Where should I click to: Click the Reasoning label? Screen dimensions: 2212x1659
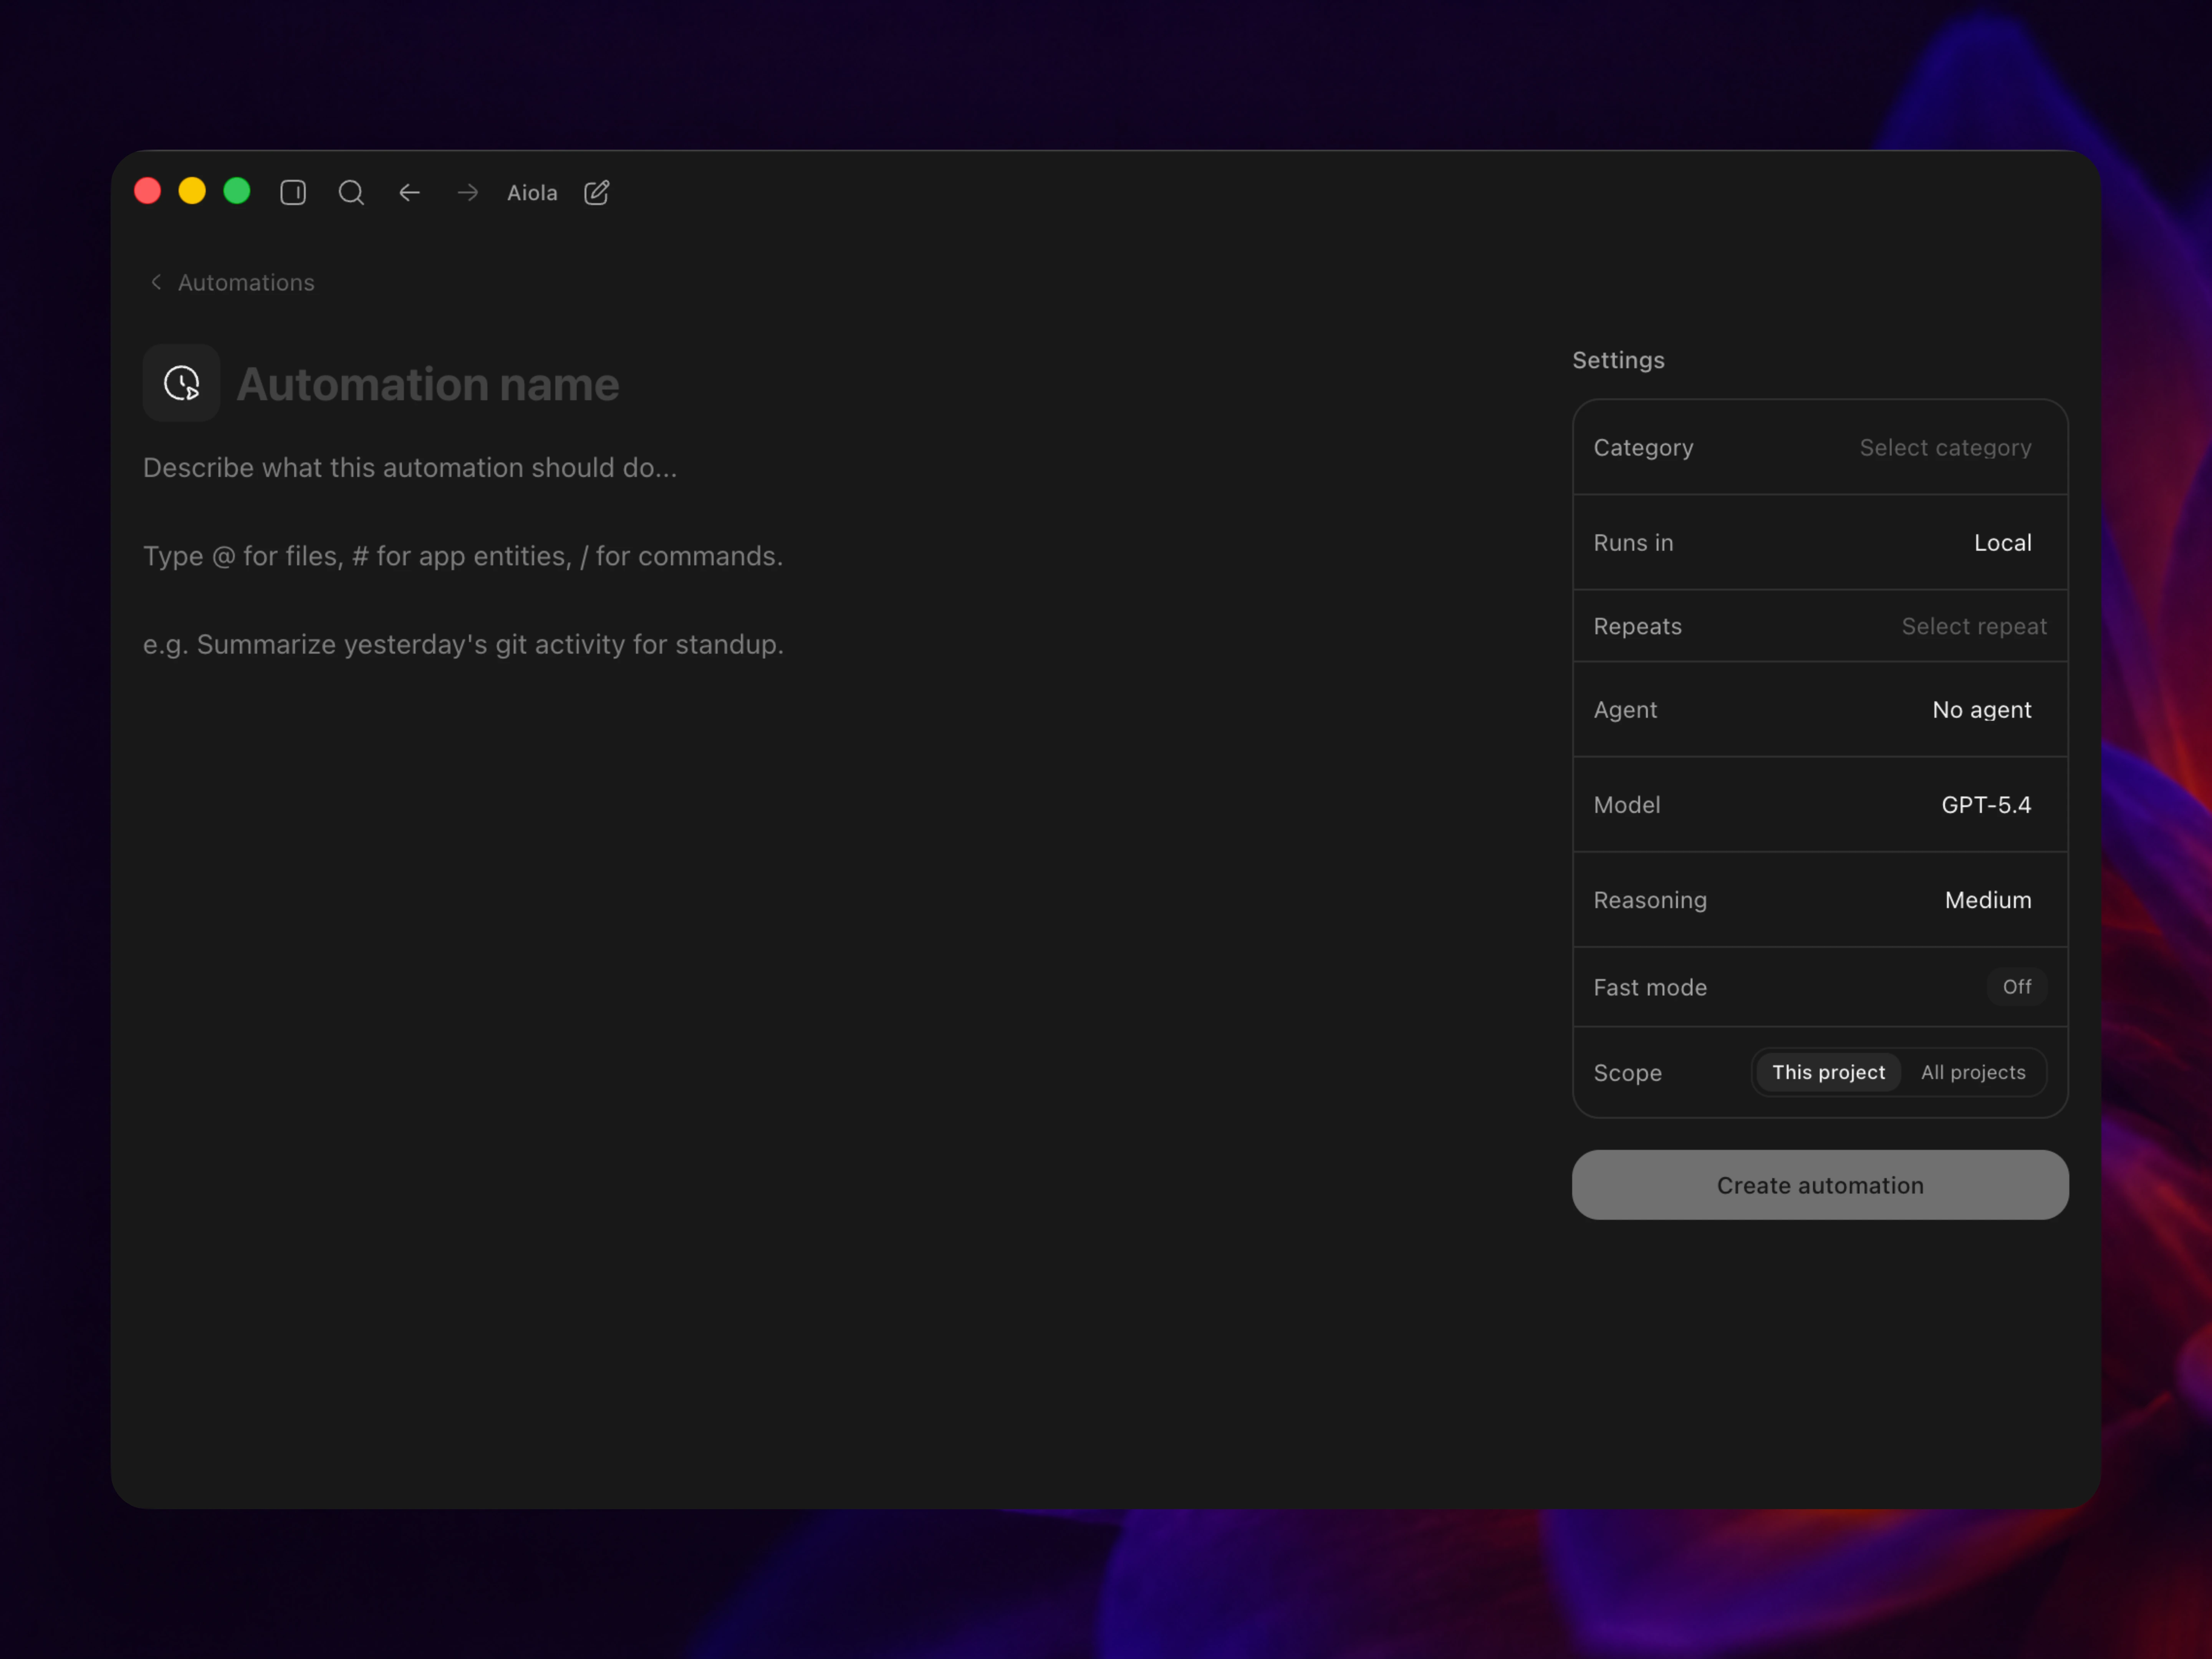point(1650,900)
